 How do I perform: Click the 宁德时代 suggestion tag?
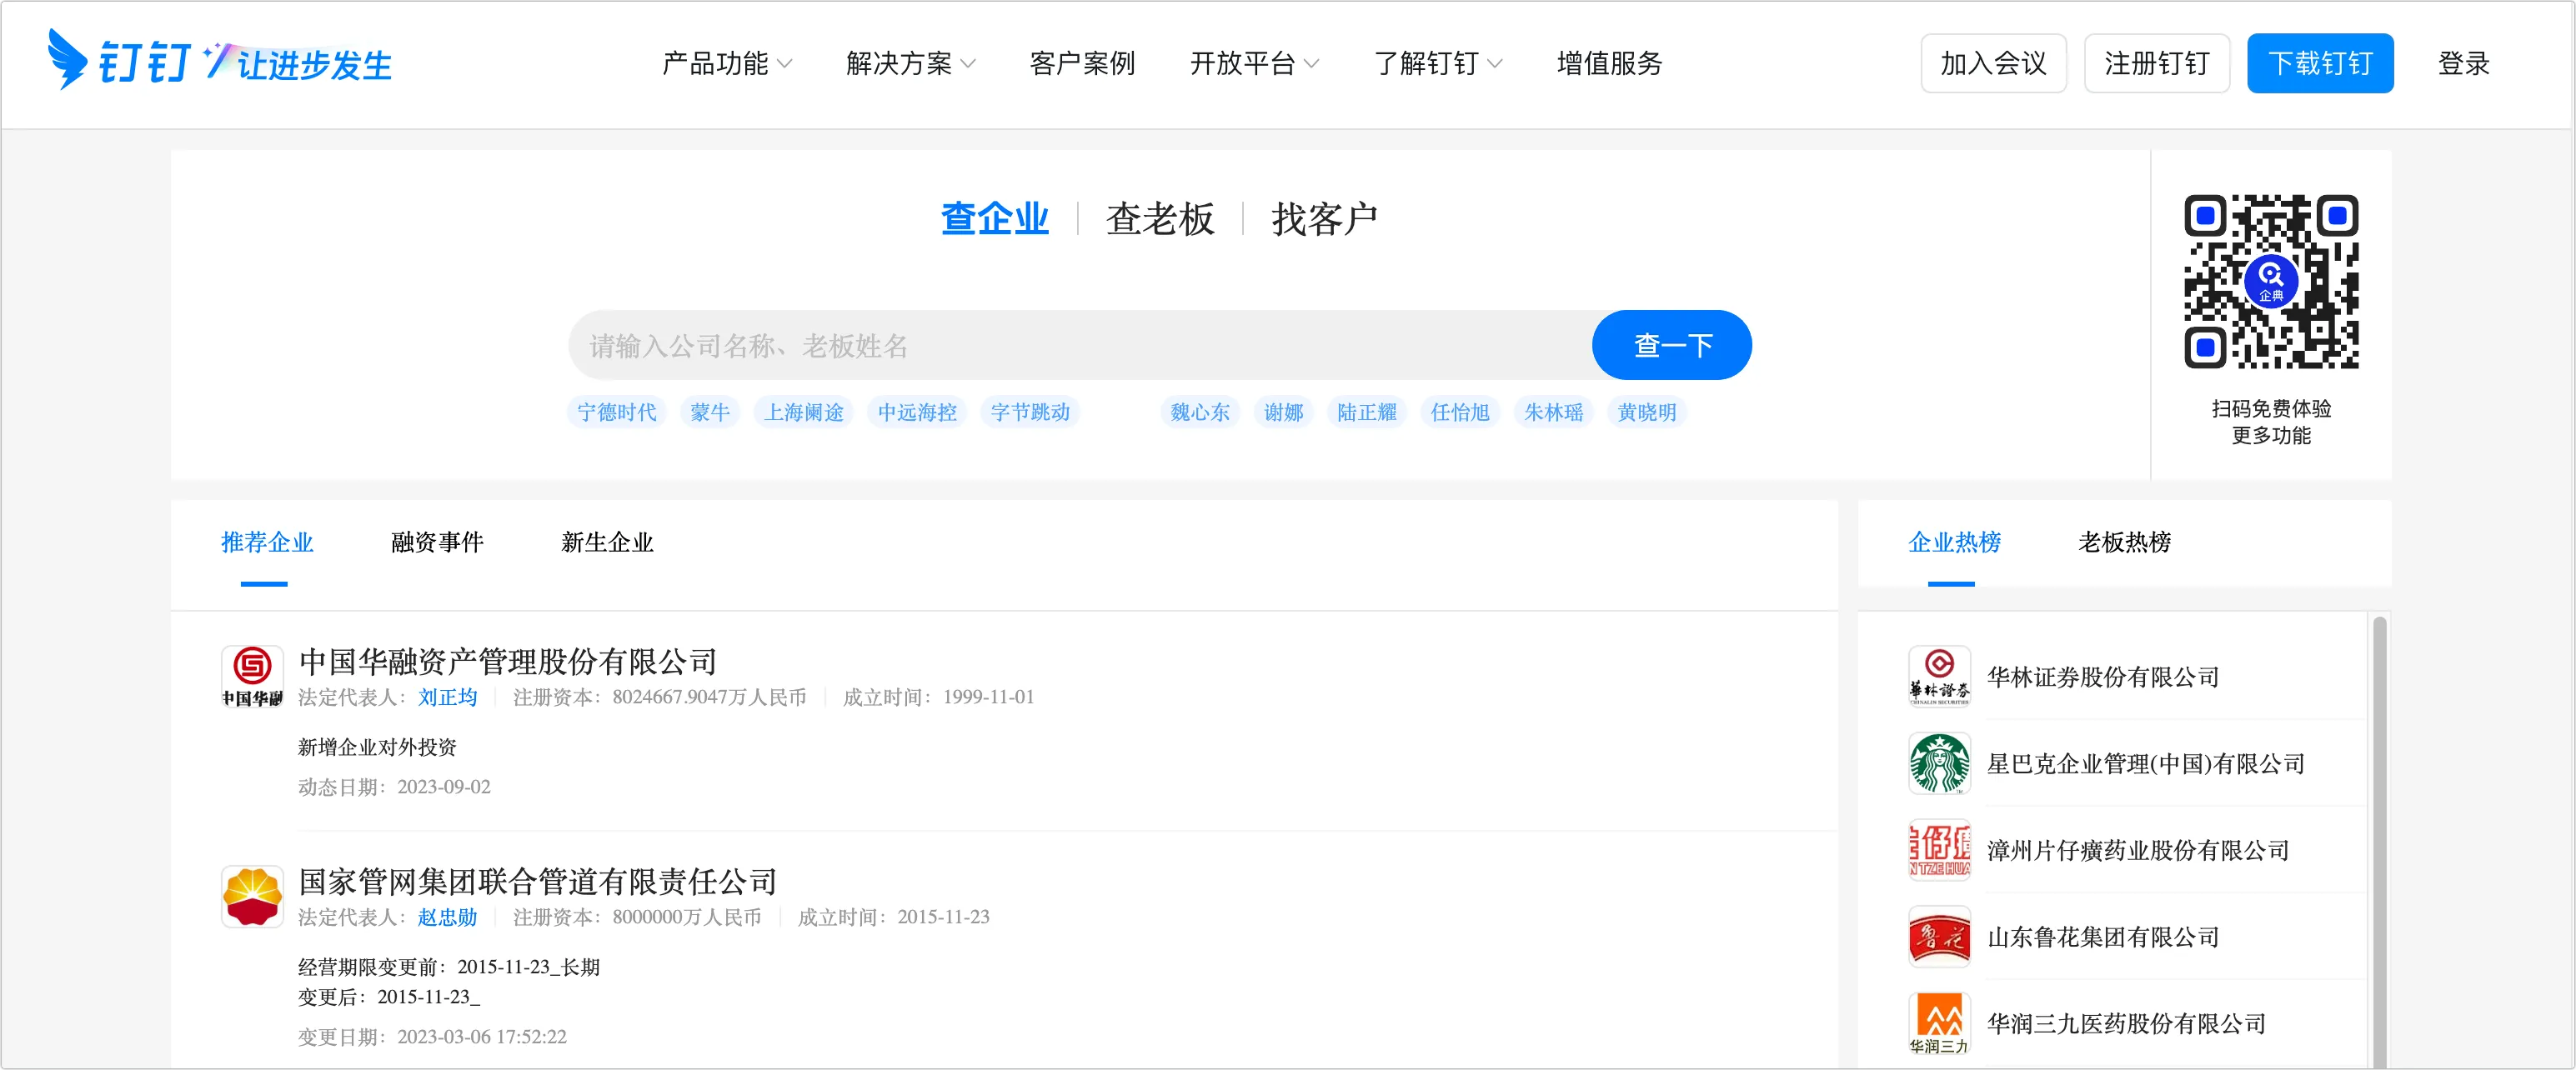pos(616,412)
